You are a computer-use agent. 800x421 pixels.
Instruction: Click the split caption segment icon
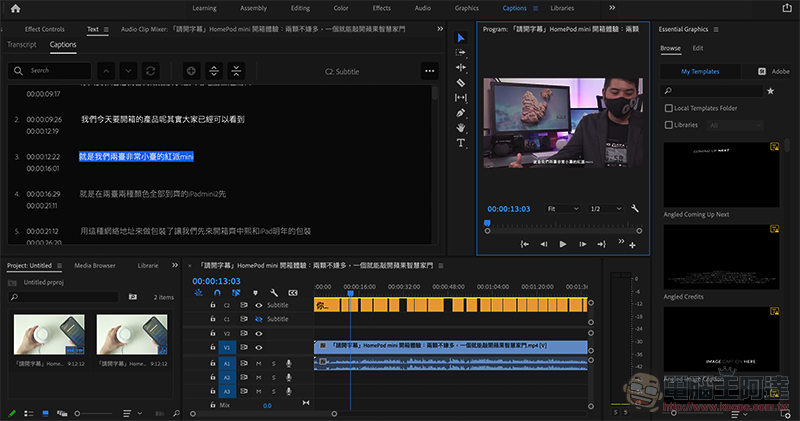click(213, 71)
